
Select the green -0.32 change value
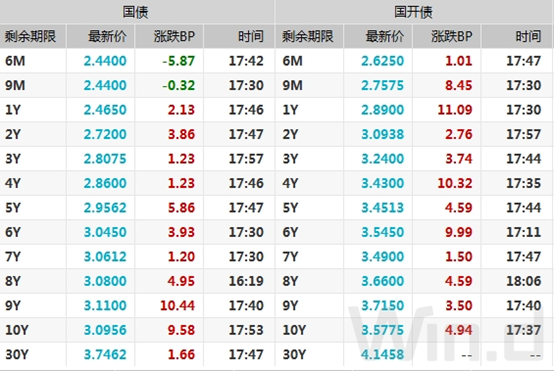point(178,85)
